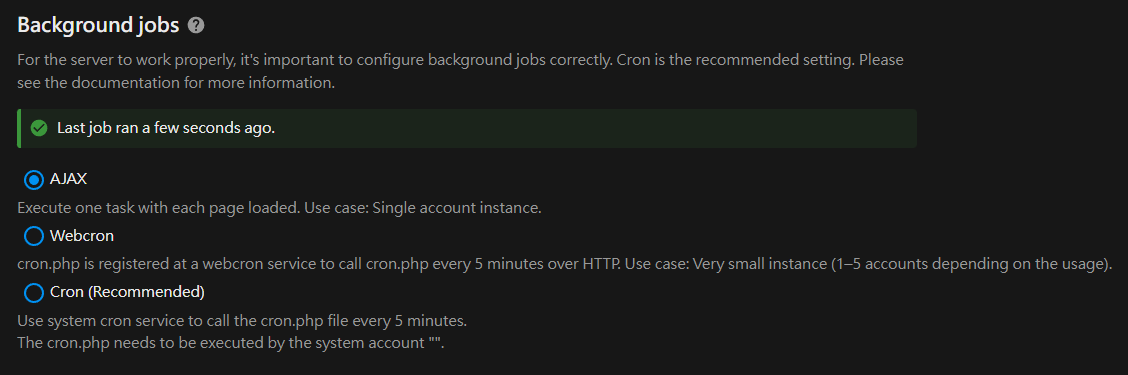Select the Webcron radio button
This screenshot has height=375, width=1128.
(34, 236)
